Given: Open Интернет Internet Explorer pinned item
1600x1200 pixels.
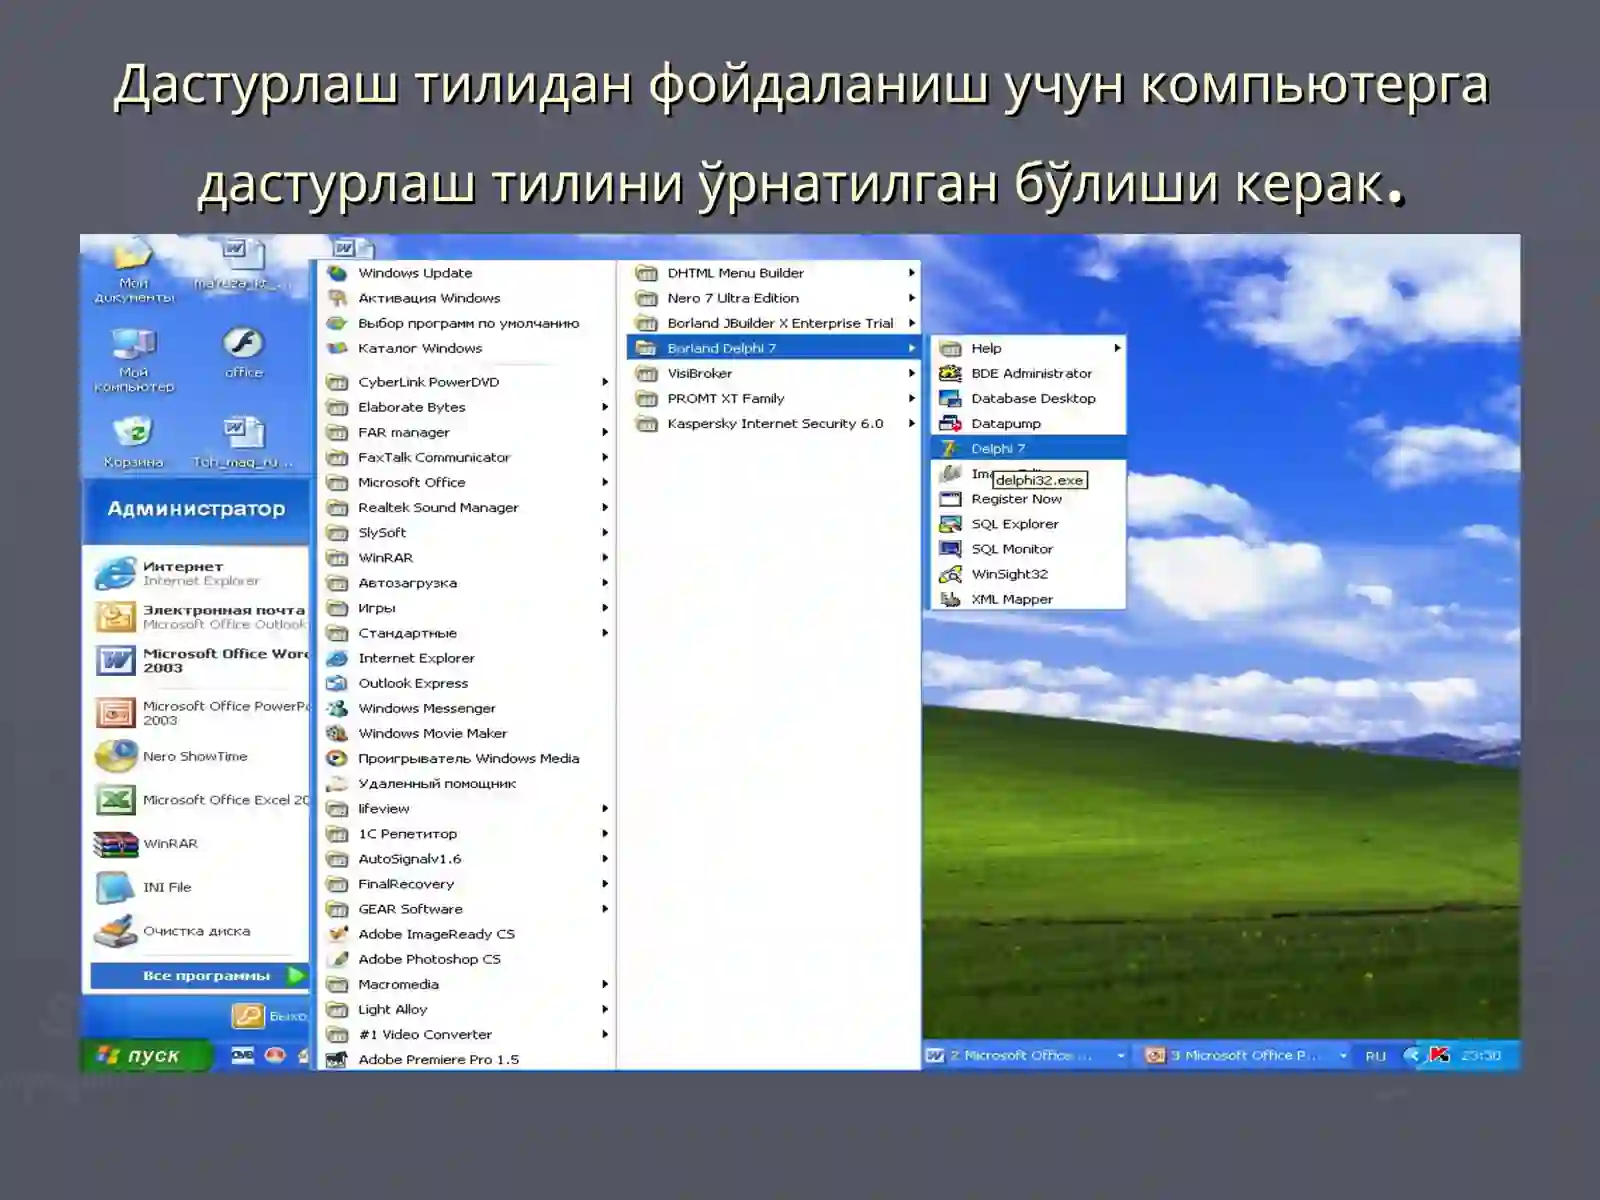Looking at the screenshot, I should tap(200, 573).
